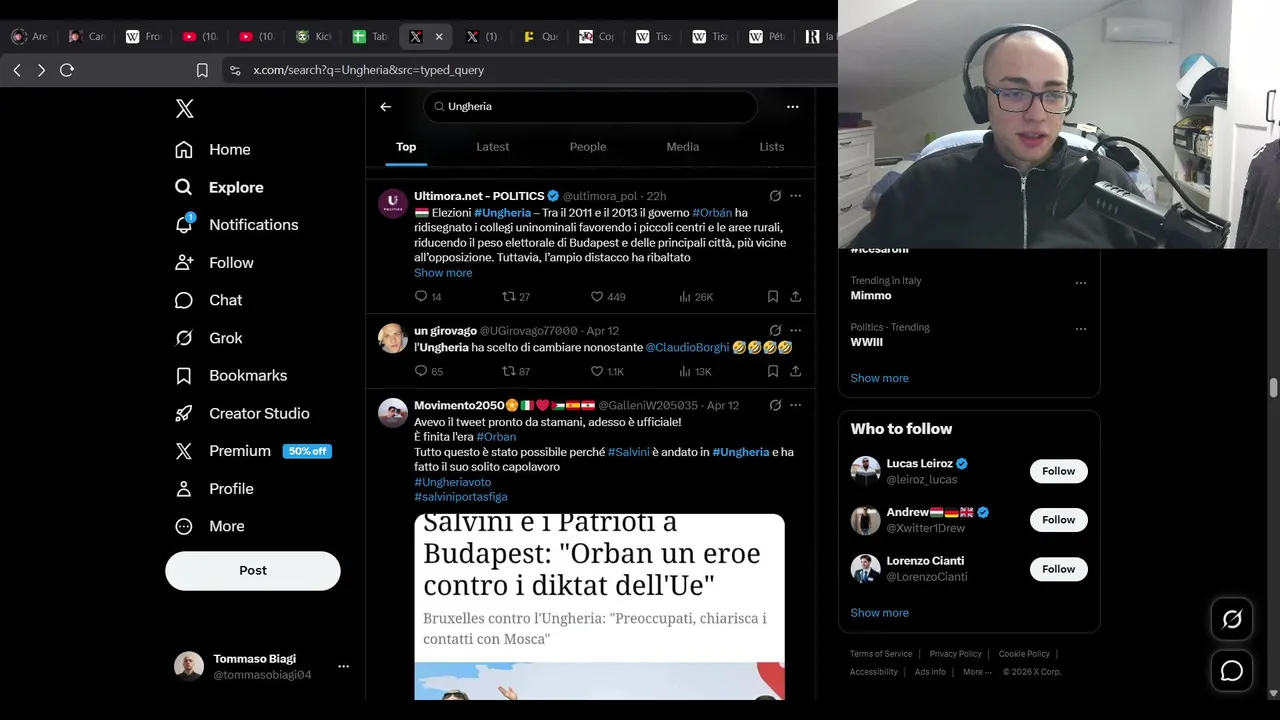This screenshot has height=720, width=1280.
Task: Close the active X browser tab
Action: [438, 37]
